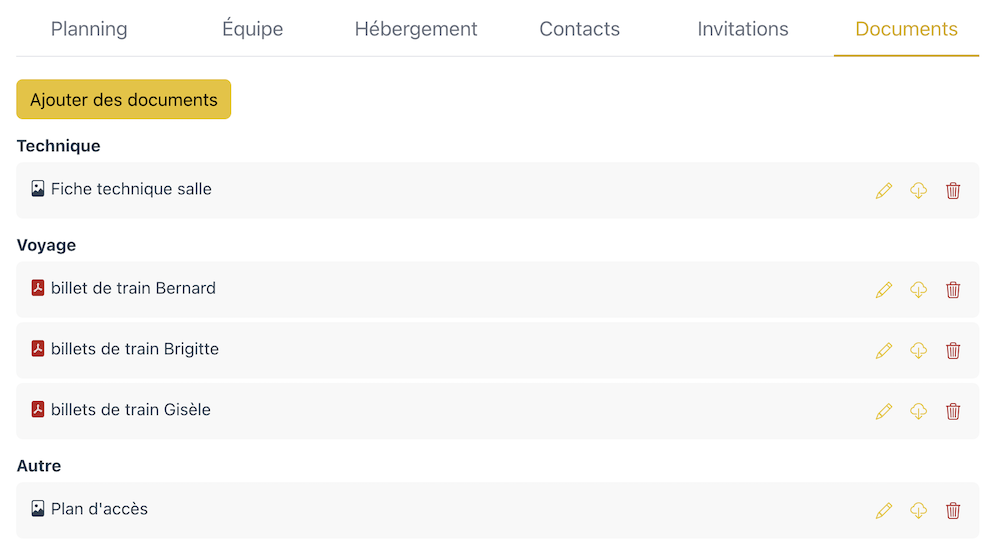Edit billet de train Bernard entry
Image resolution: width=1000 pixels, height=553 pixels.
pyautogui.click(x=883, y=290)
